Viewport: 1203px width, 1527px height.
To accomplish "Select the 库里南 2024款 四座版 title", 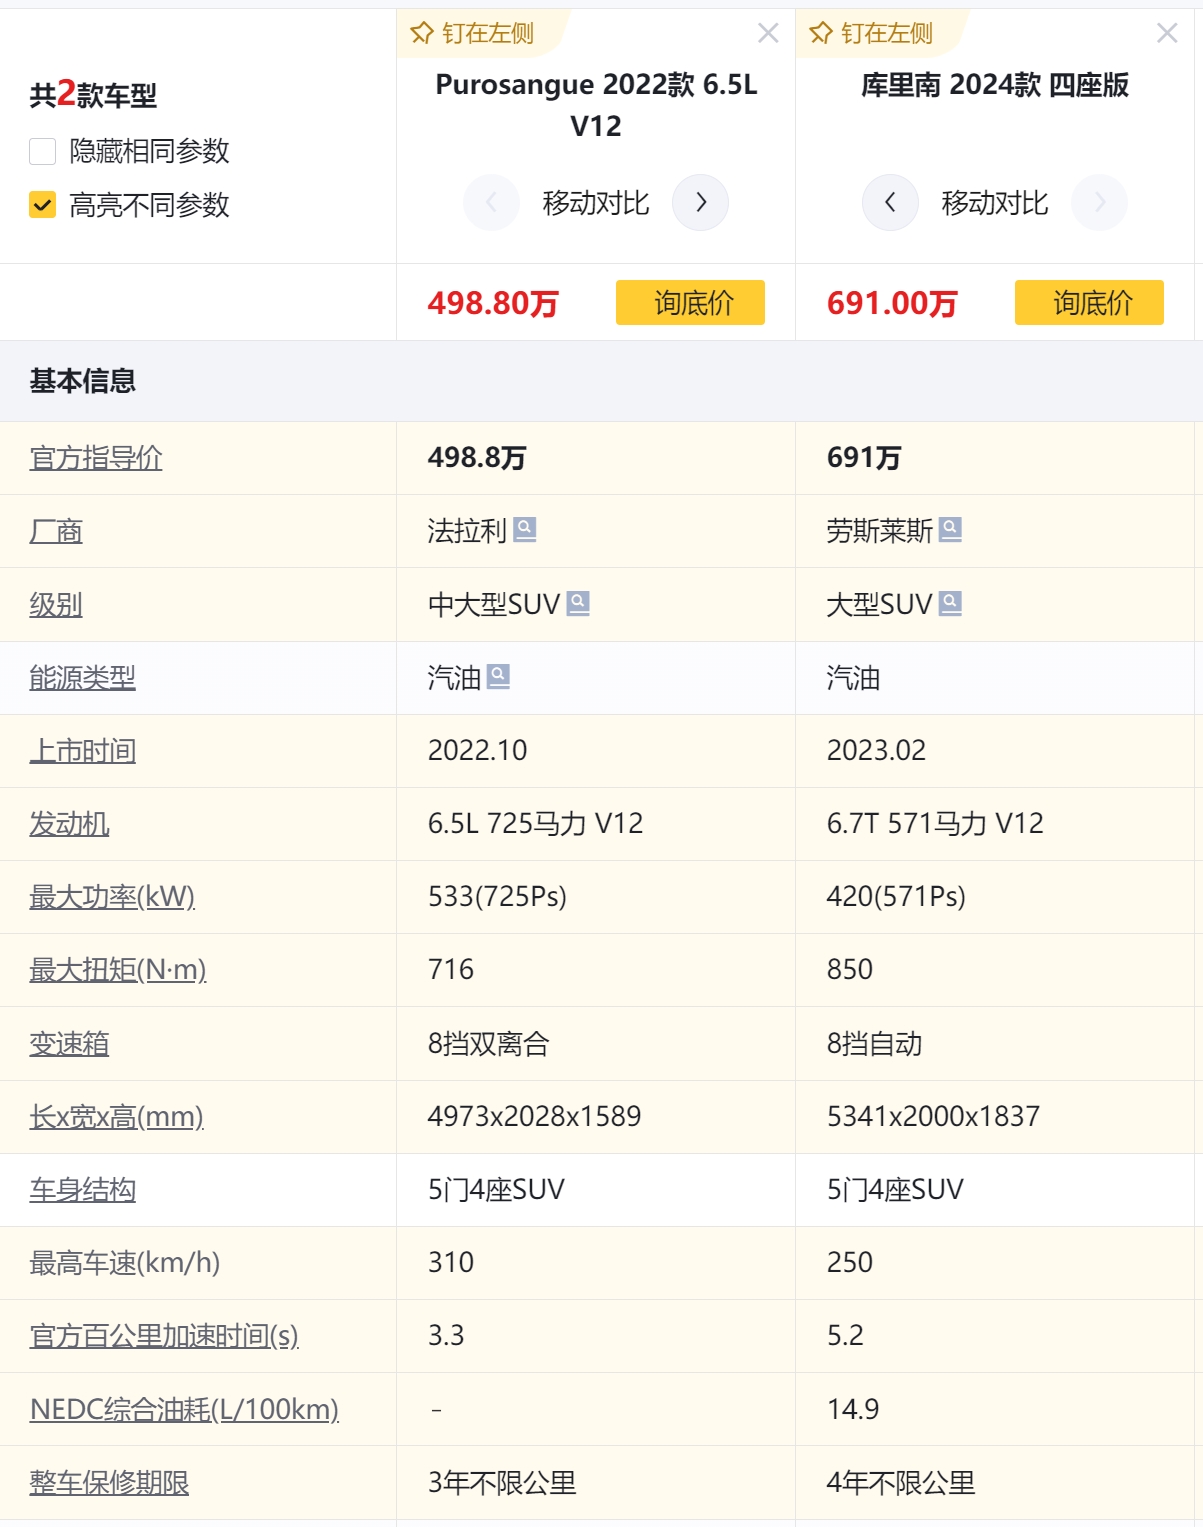I will (995, 85).
